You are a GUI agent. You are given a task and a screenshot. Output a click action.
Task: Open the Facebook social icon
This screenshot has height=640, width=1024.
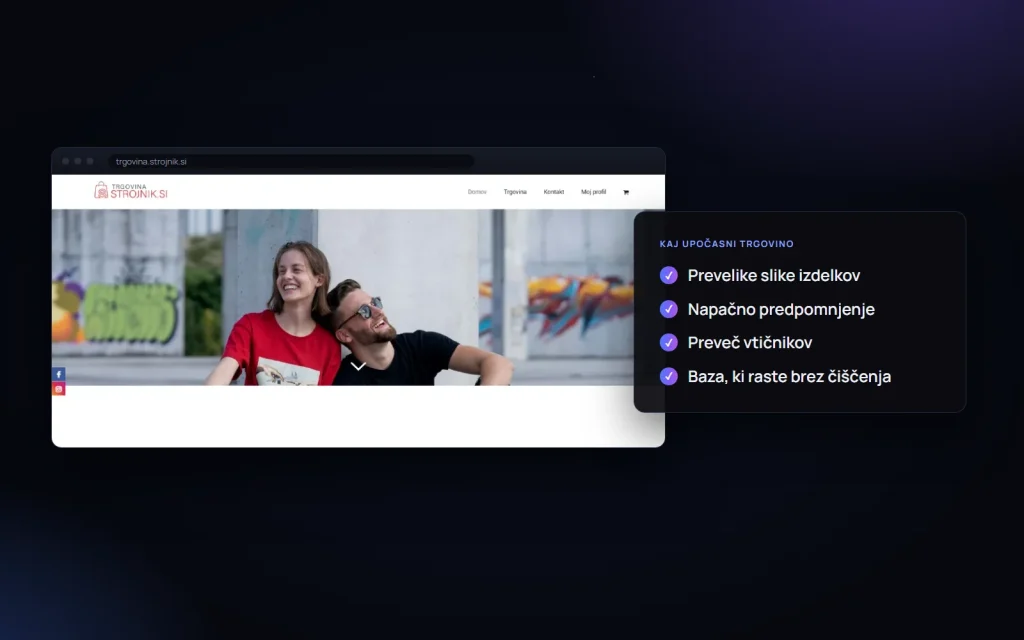[59, 374]
